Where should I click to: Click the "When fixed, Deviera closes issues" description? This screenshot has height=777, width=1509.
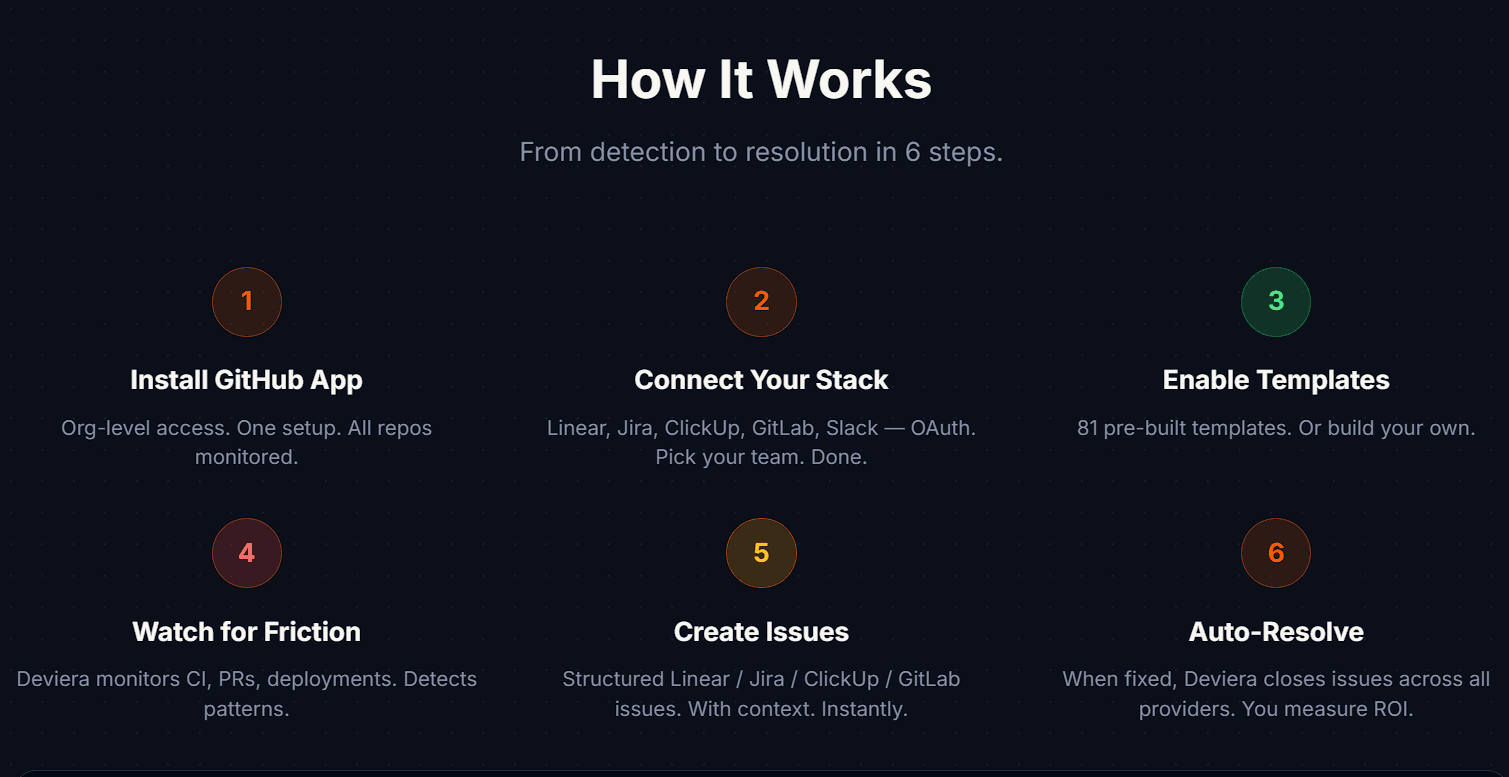1276,694
